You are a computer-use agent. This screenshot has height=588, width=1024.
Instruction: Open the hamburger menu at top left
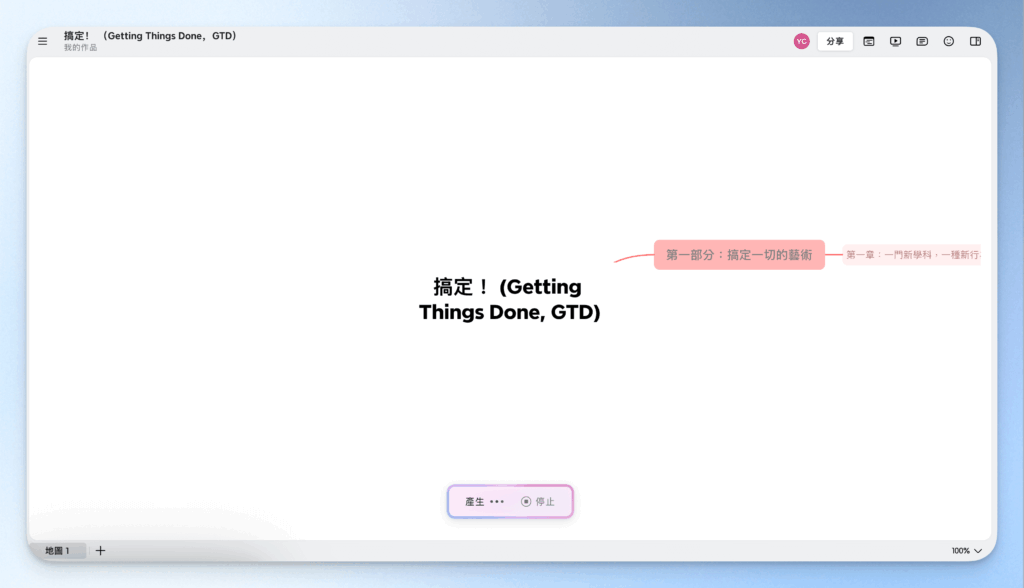(42, 41)
